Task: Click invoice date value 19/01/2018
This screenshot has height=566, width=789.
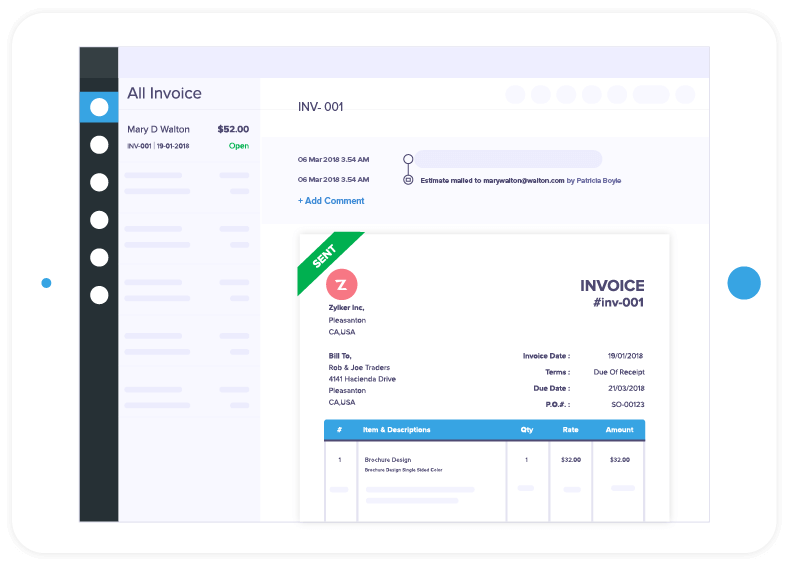Action: click(625, 356)
